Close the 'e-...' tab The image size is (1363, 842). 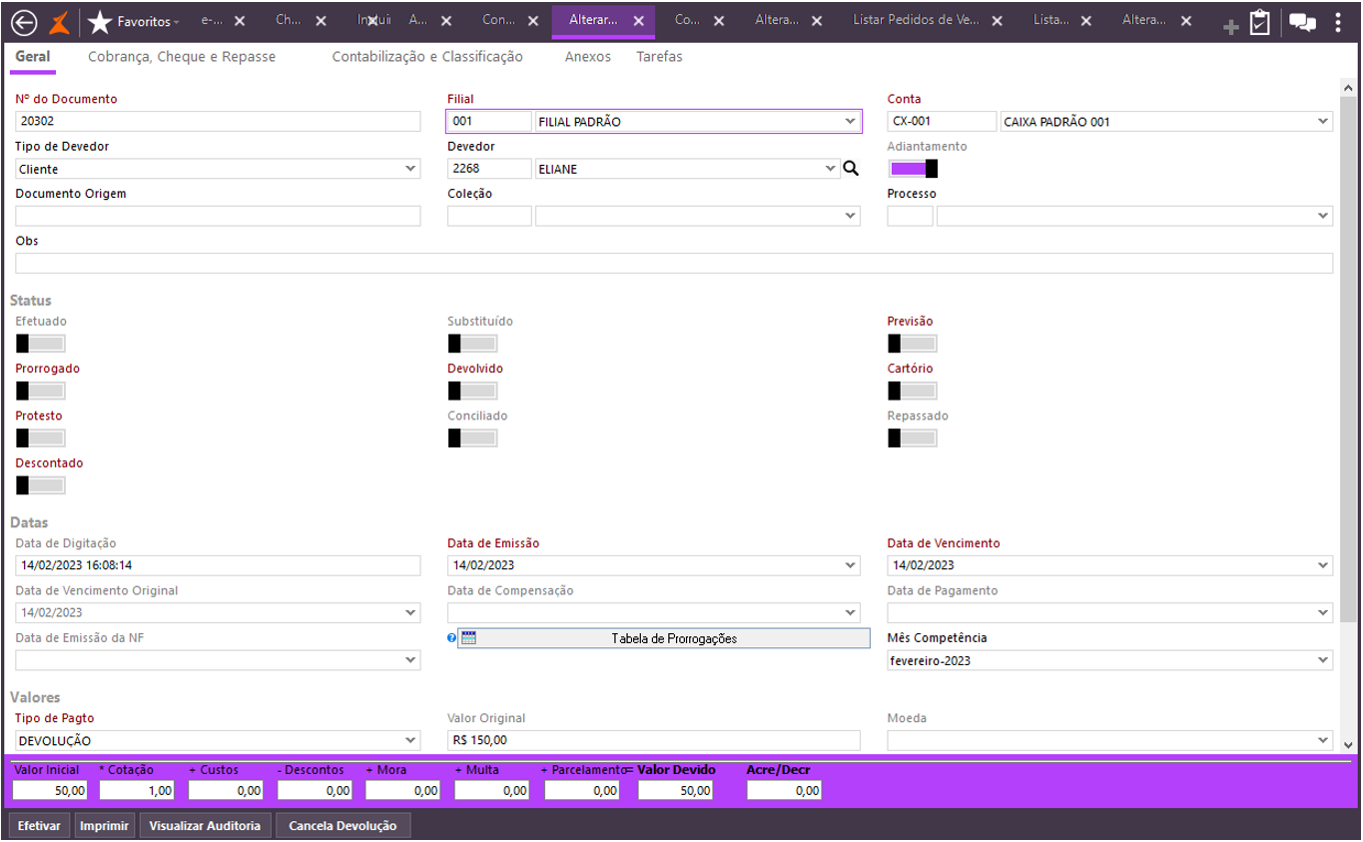240,21
